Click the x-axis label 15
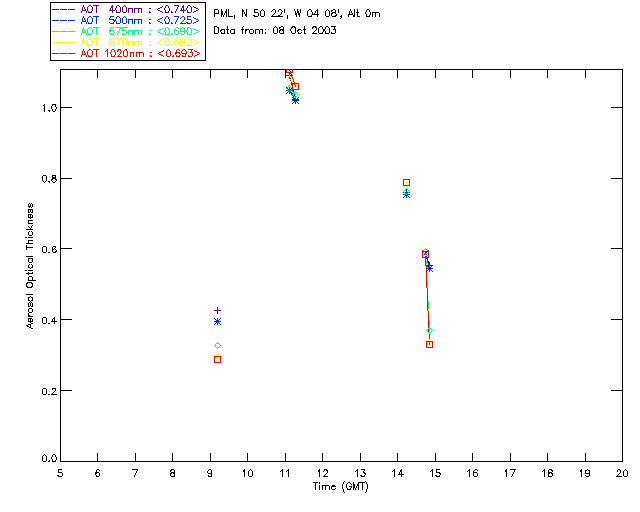Screen dimensions: 640x512 [x=435, y=473]
